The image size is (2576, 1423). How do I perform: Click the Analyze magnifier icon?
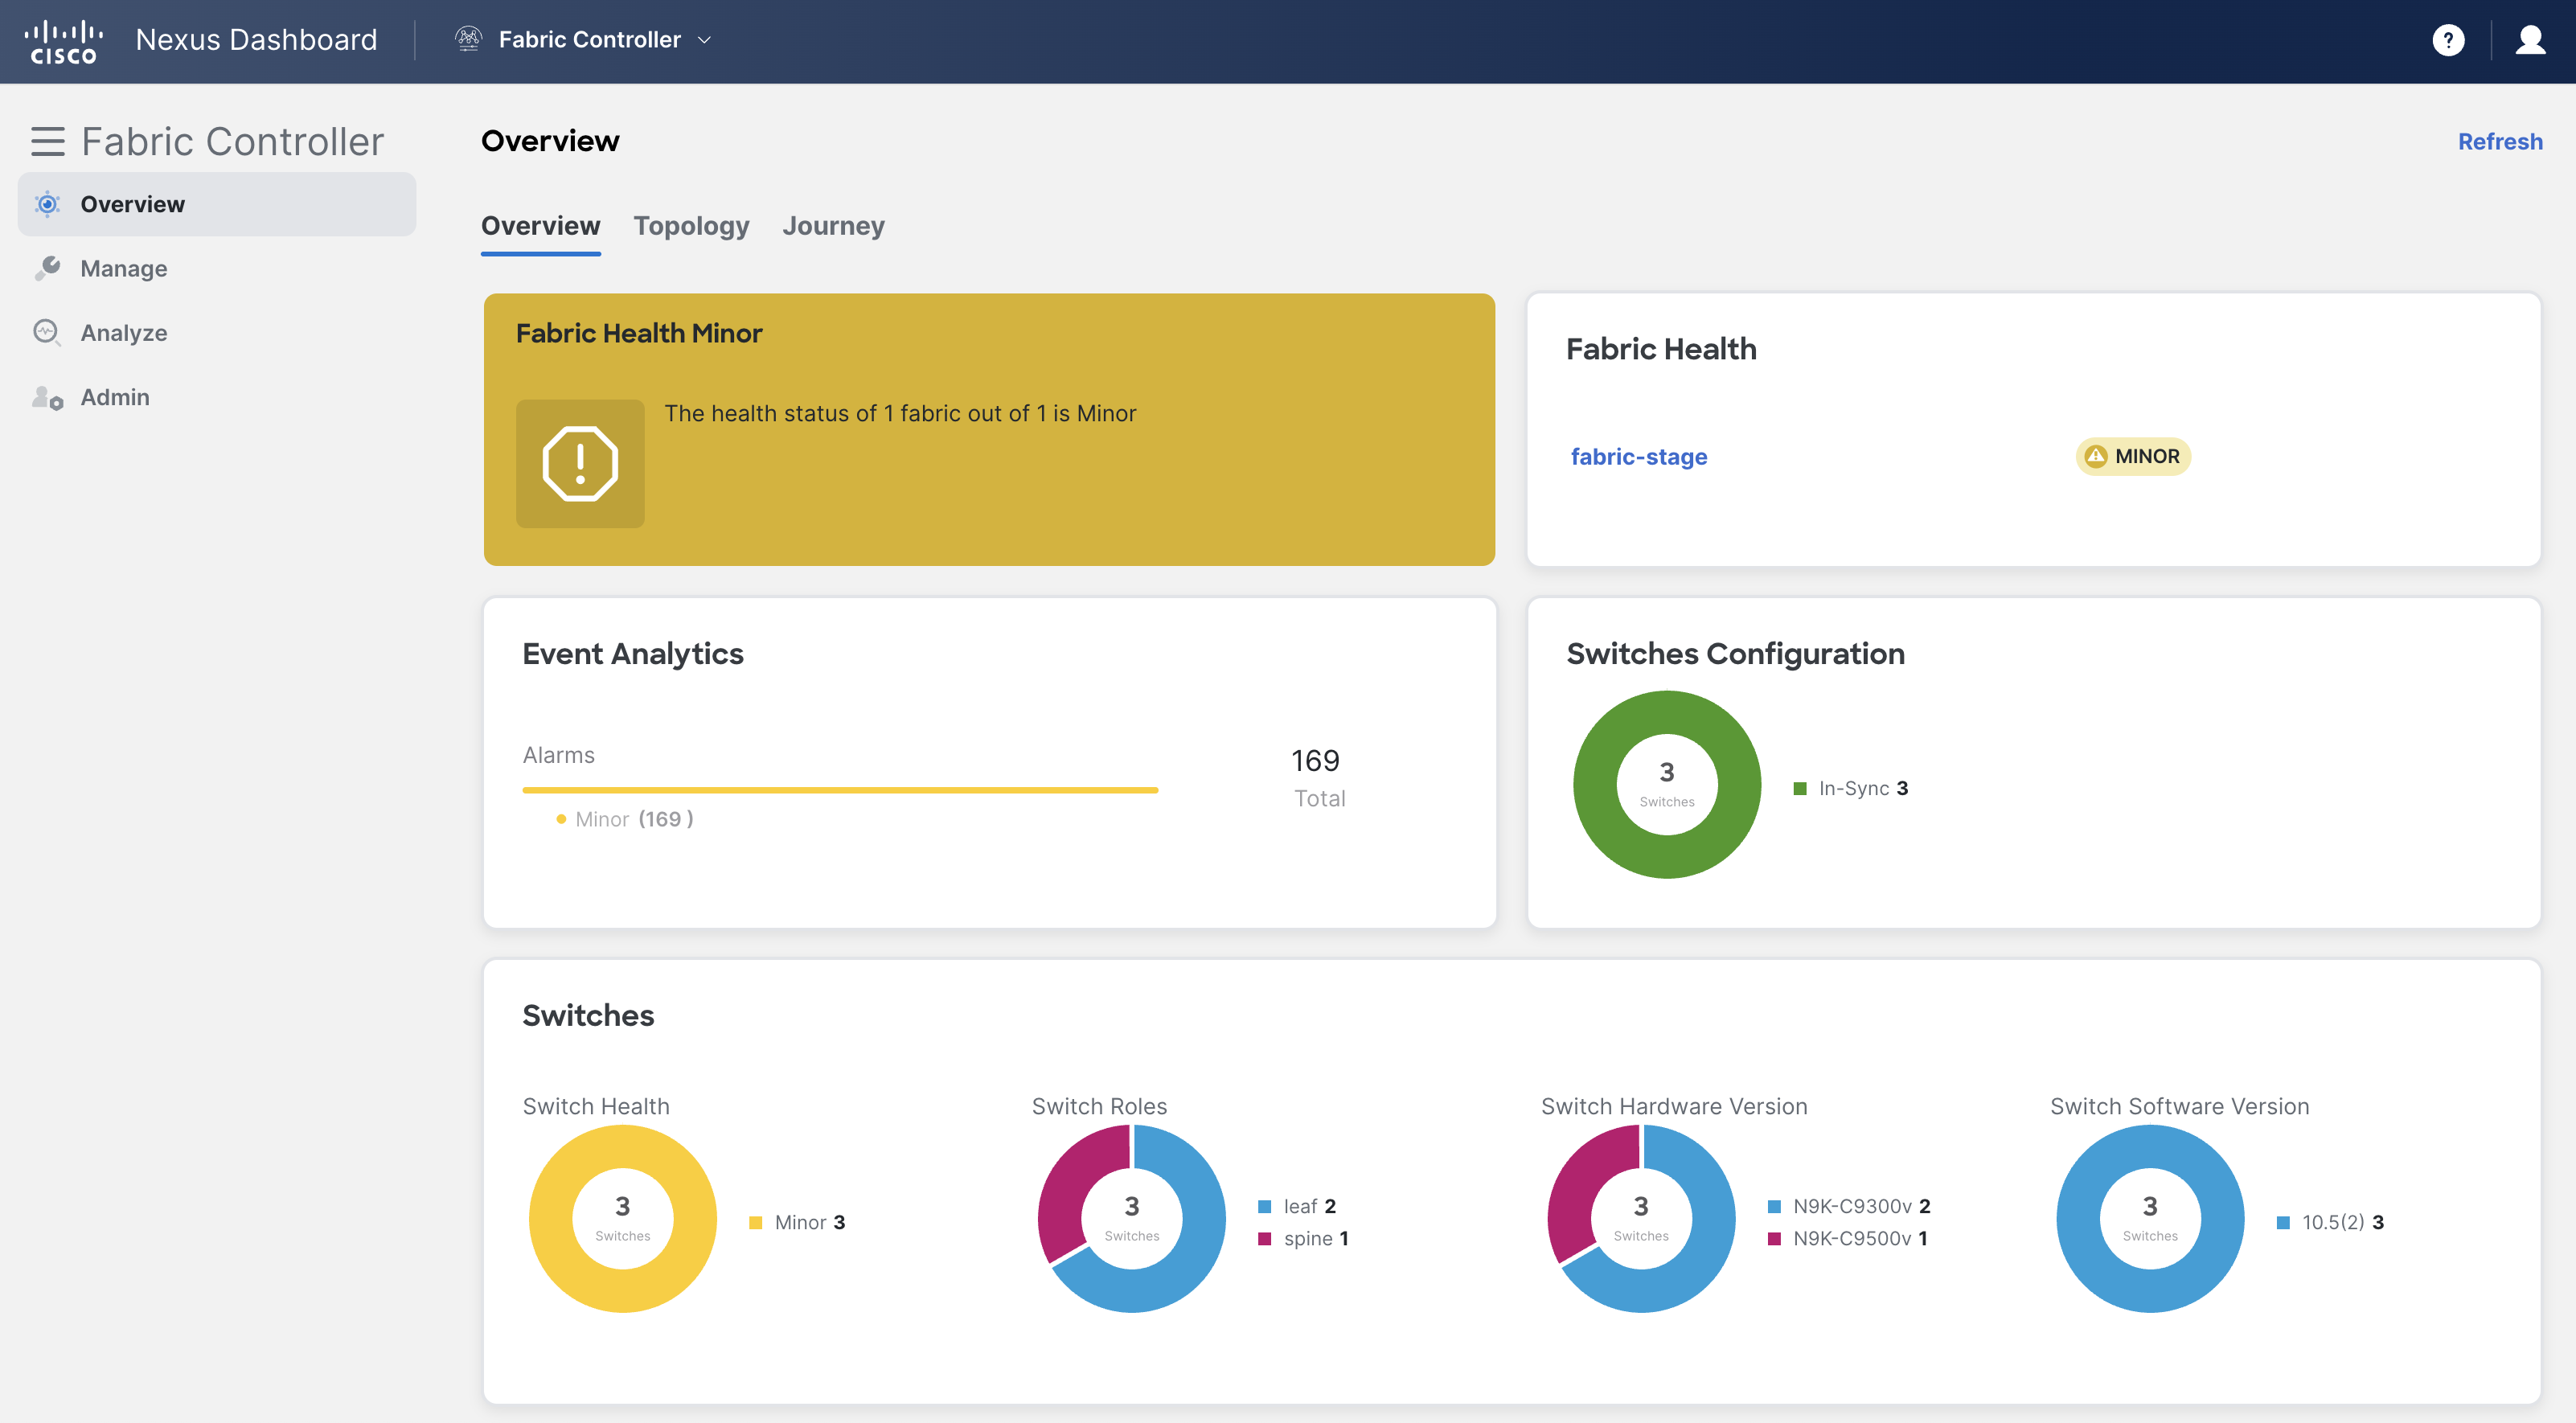pyautogui.click(x=47, y=332)
